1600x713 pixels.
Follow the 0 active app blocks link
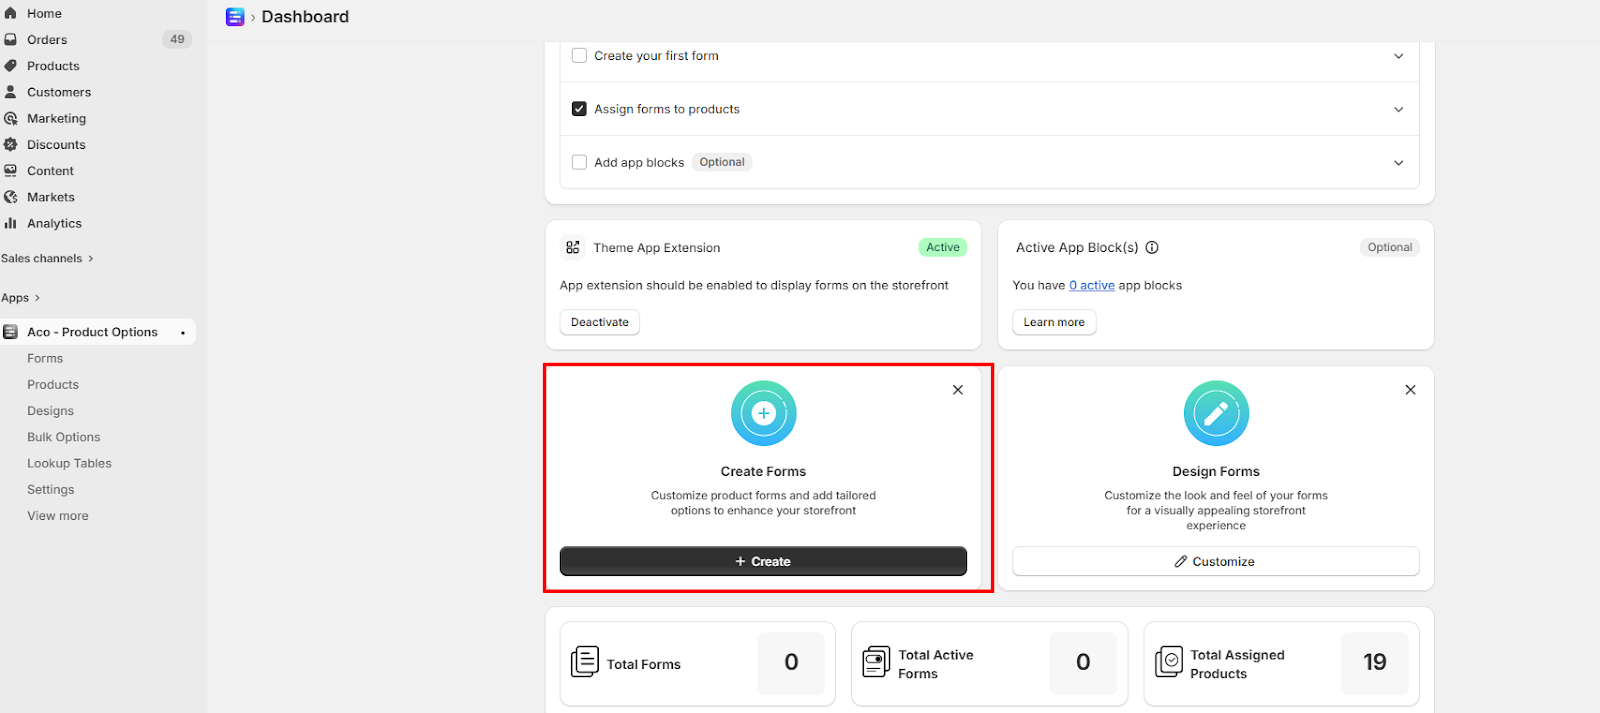click(x=1091, y=286)
